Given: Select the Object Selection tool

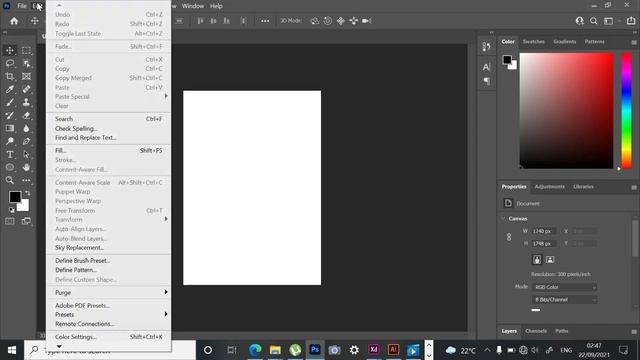Looking at the screenshot, I should [x=26, y=63].
